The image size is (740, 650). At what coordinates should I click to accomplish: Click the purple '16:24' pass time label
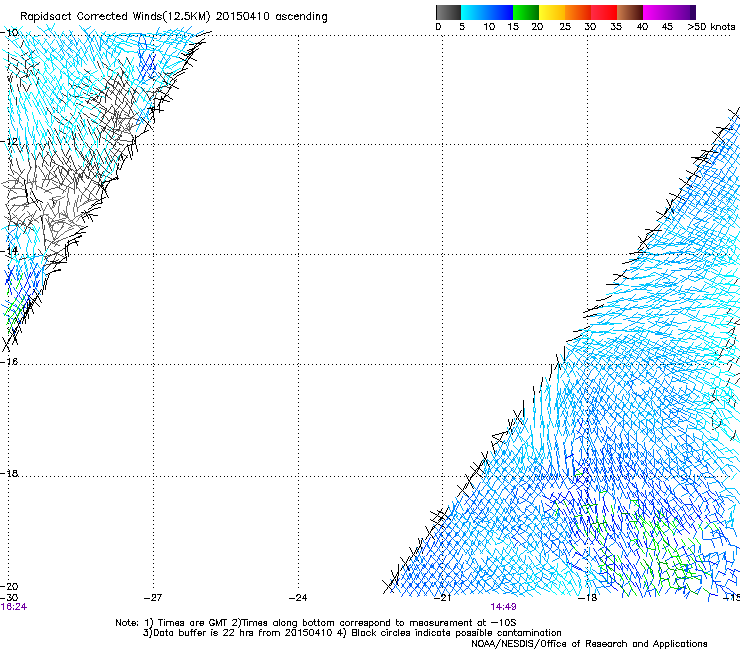pyautogui.click(x=13, y=607)
